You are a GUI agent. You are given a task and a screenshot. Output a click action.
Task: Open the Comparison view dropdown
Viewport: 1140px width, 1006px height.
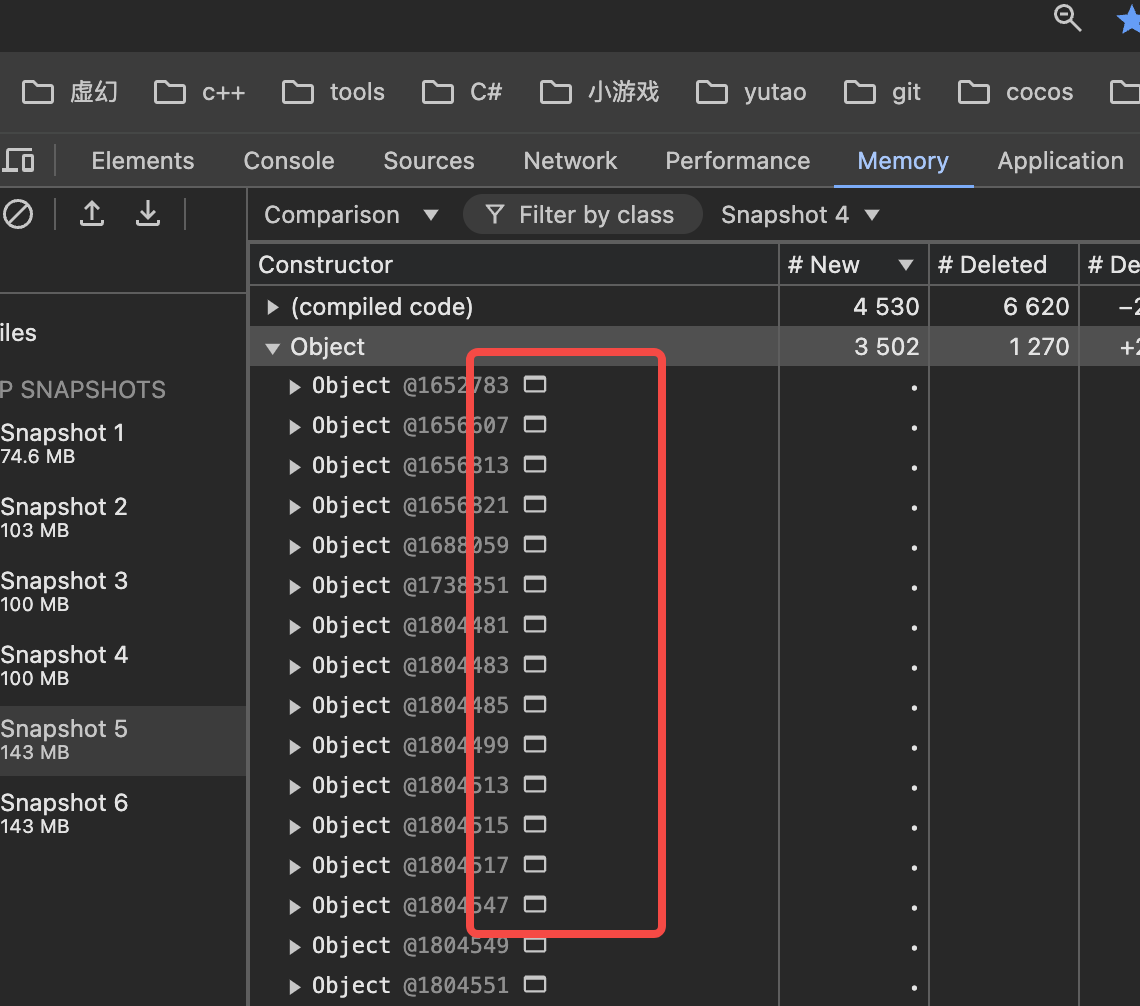[x=351, y=214]
